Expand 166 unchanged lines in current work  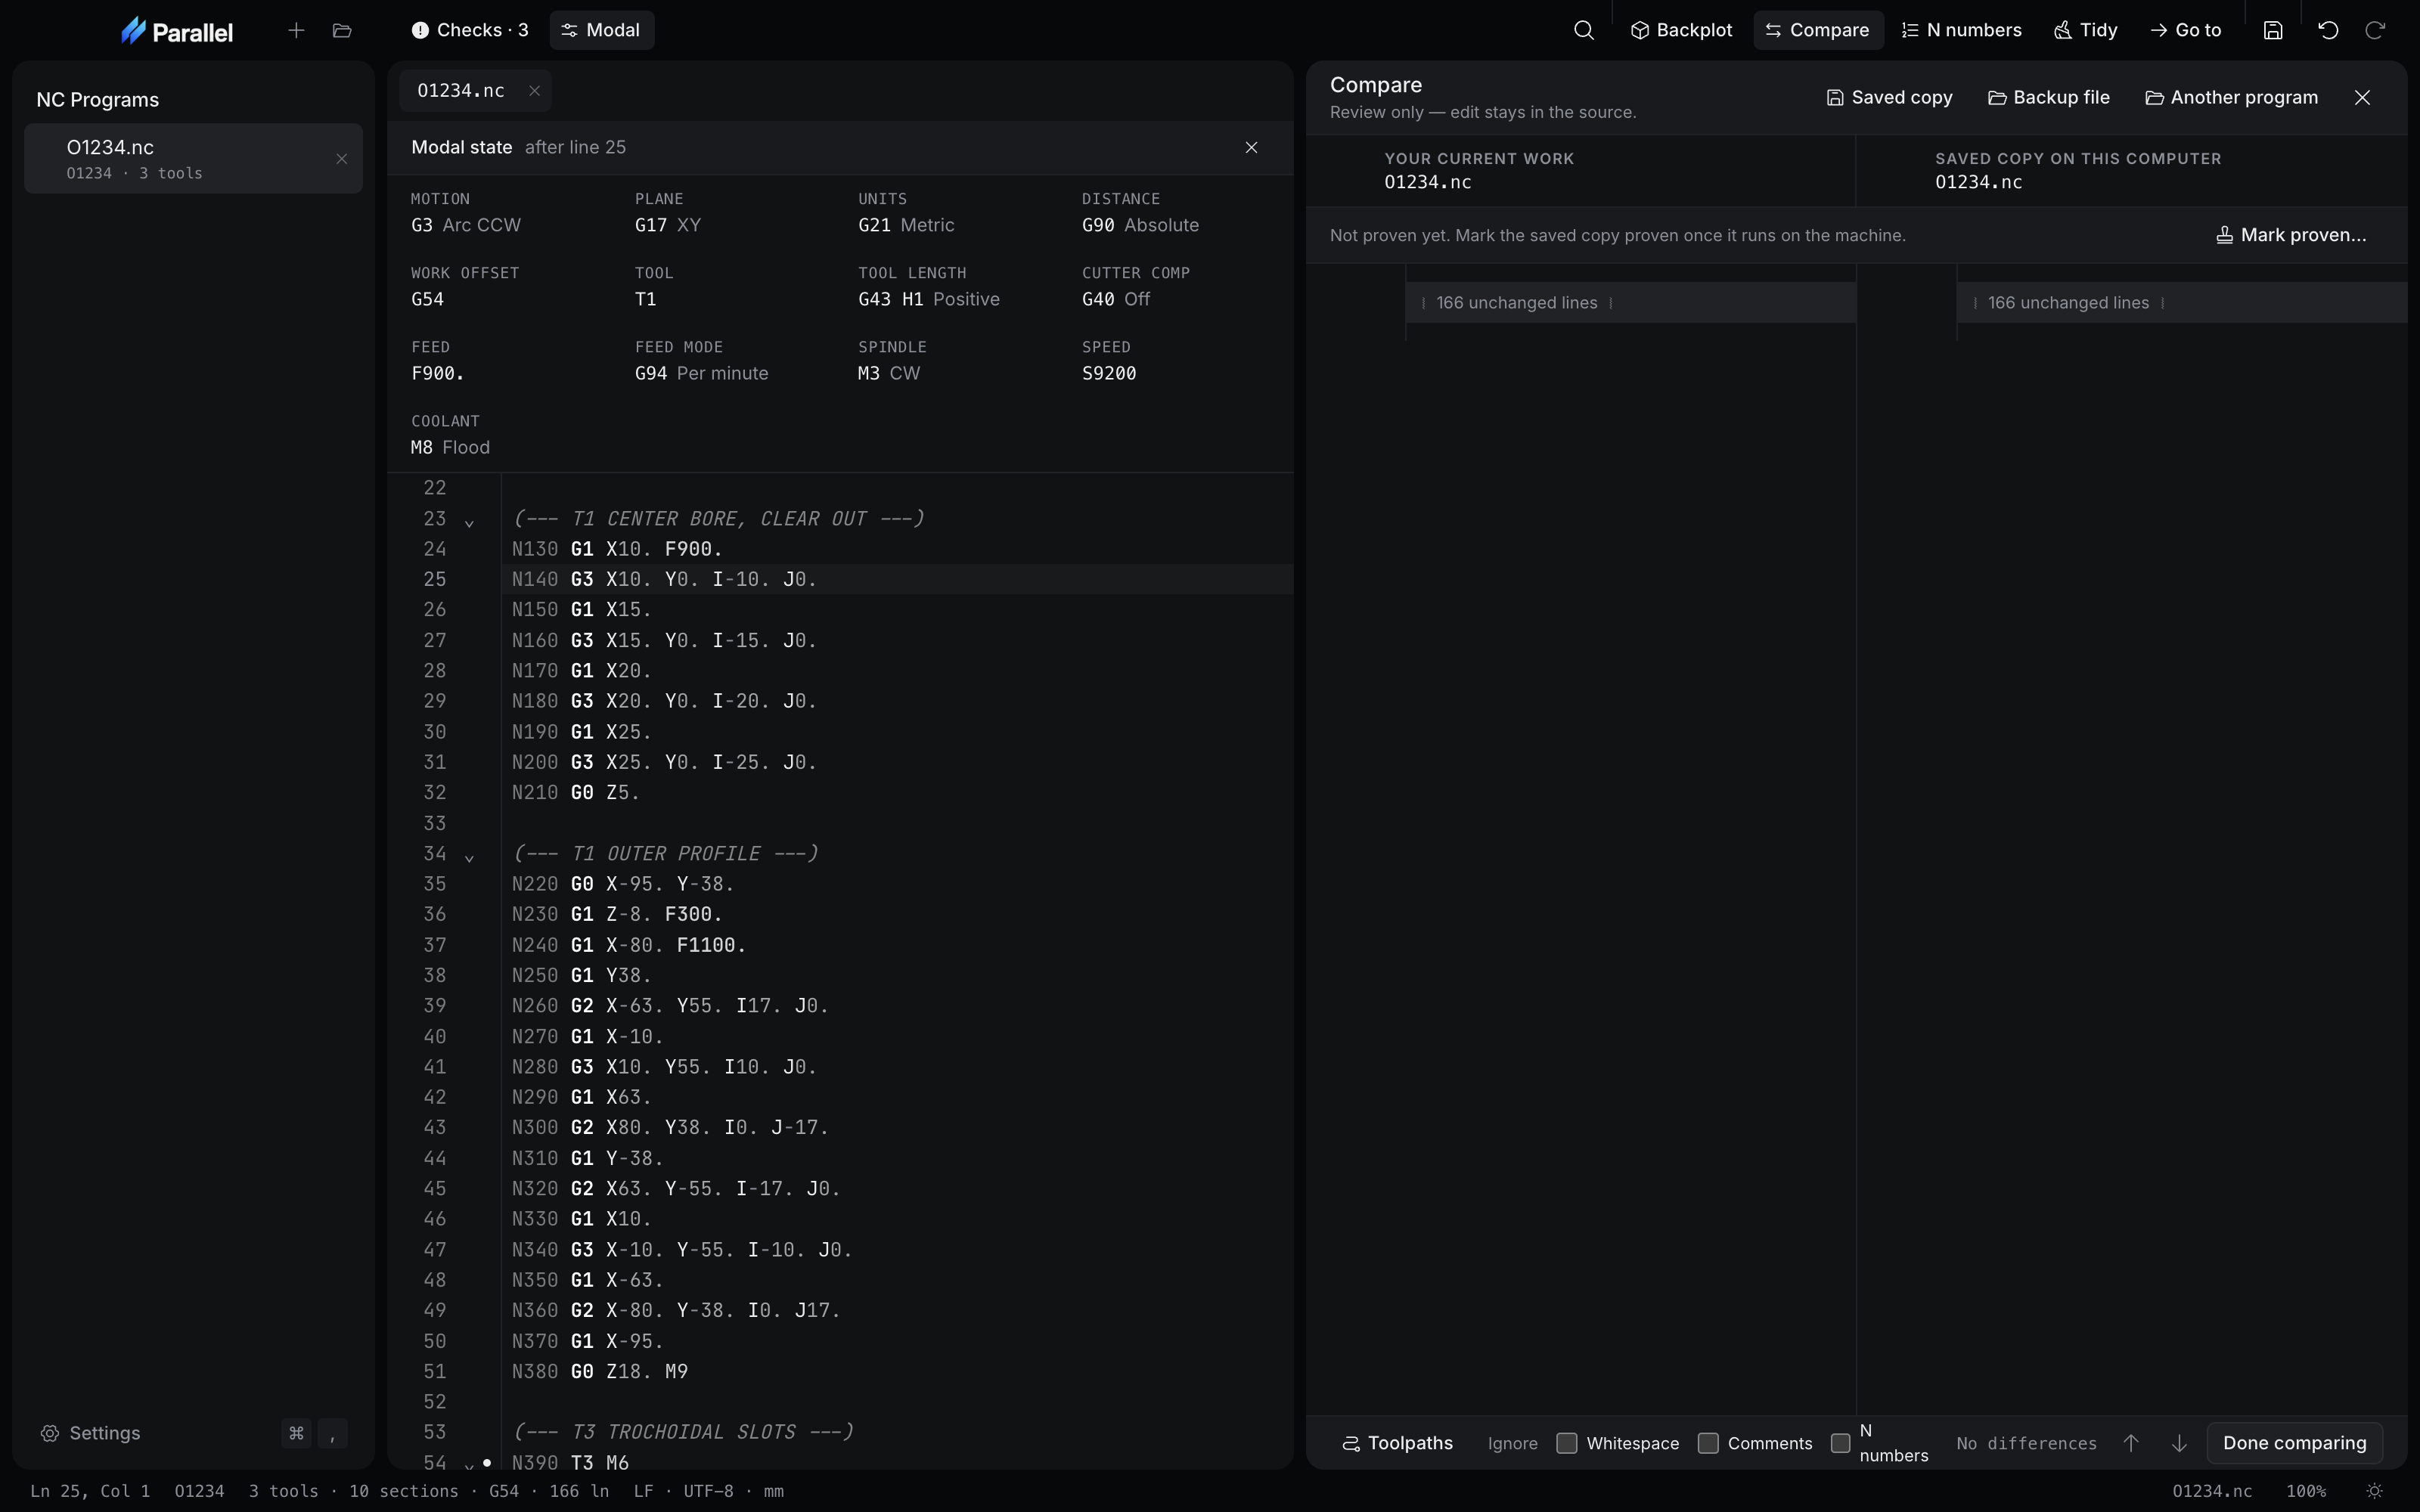[x=1630, y=303]
